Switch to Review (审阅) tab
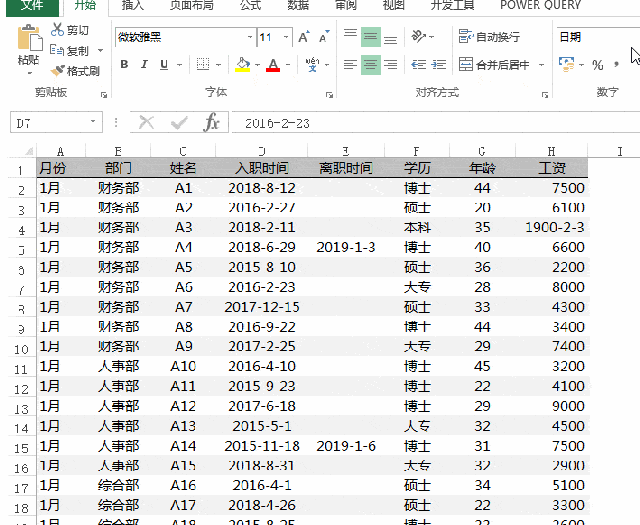 pos(346,5)
